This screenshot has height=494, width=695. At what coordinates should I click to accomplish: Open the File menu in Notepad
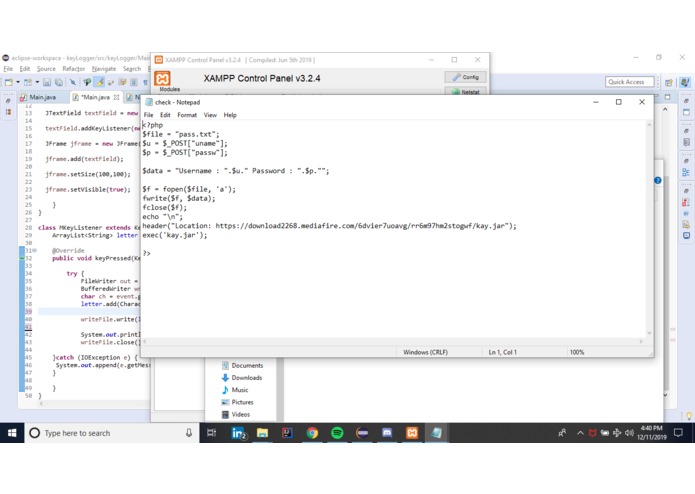pyautogui.click(x=148, y=115)
